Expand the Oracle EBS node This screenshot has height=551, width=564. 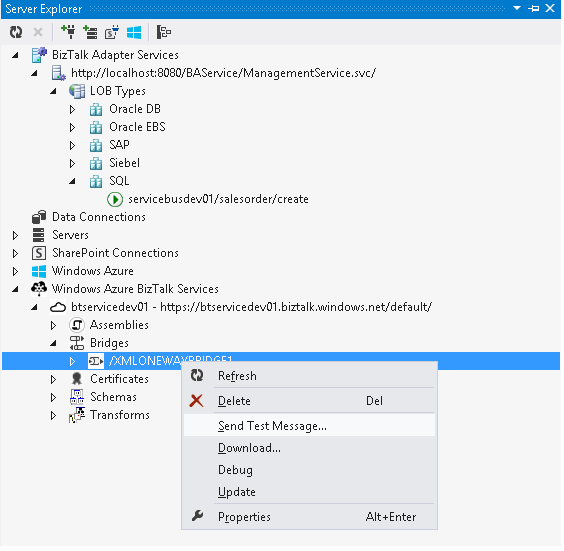coord(72,127)
